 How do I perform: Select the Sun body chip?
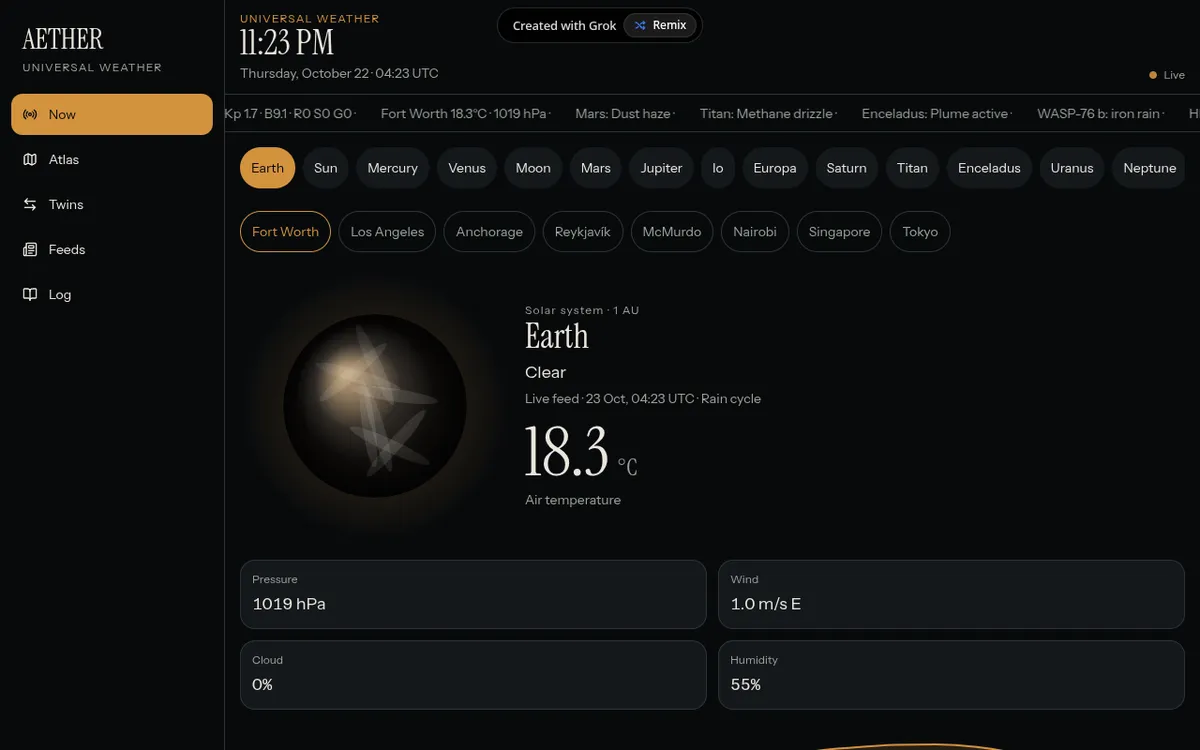click(x=326, y=168)
